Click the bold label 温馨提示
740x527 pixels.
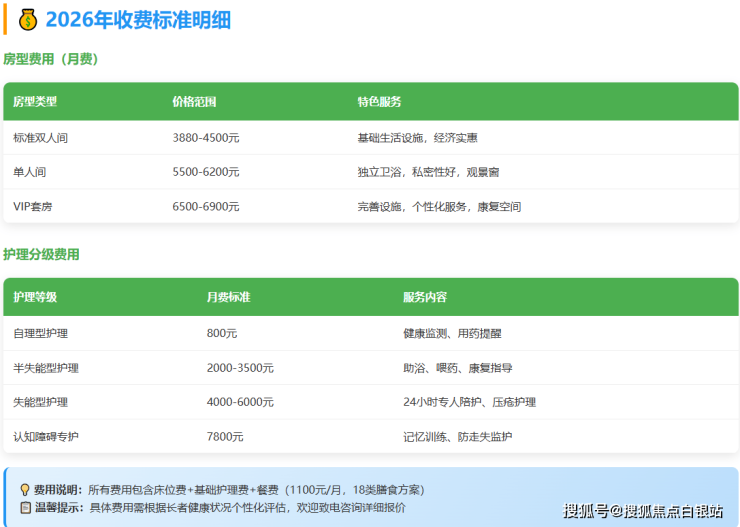pos(59,508)
